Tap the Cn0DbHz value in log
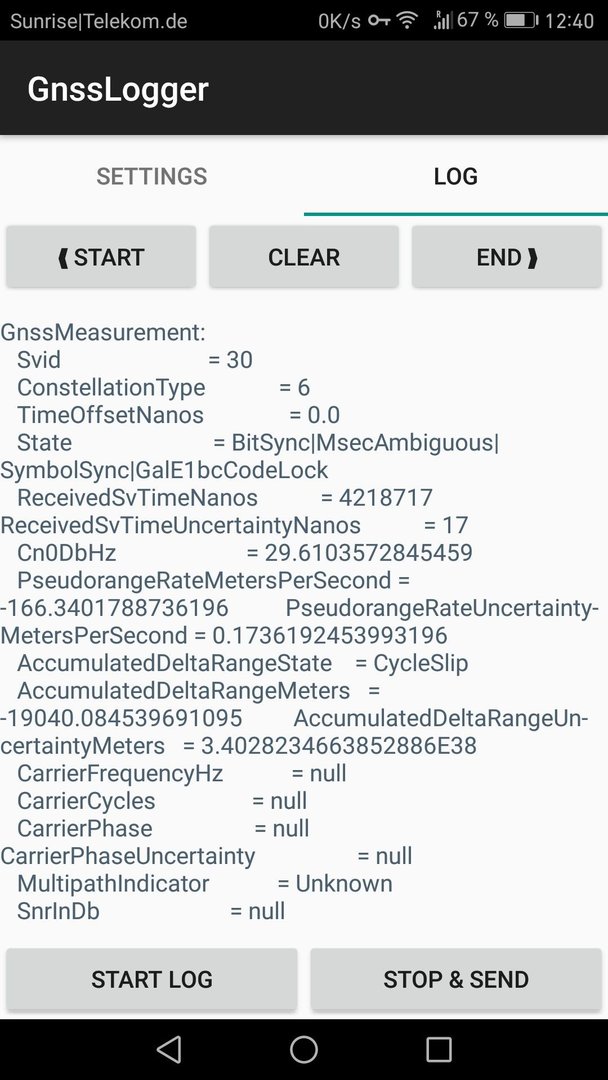Image resolution: width=608 pixels, height=1080 pixels. click(x=359, y=553)
